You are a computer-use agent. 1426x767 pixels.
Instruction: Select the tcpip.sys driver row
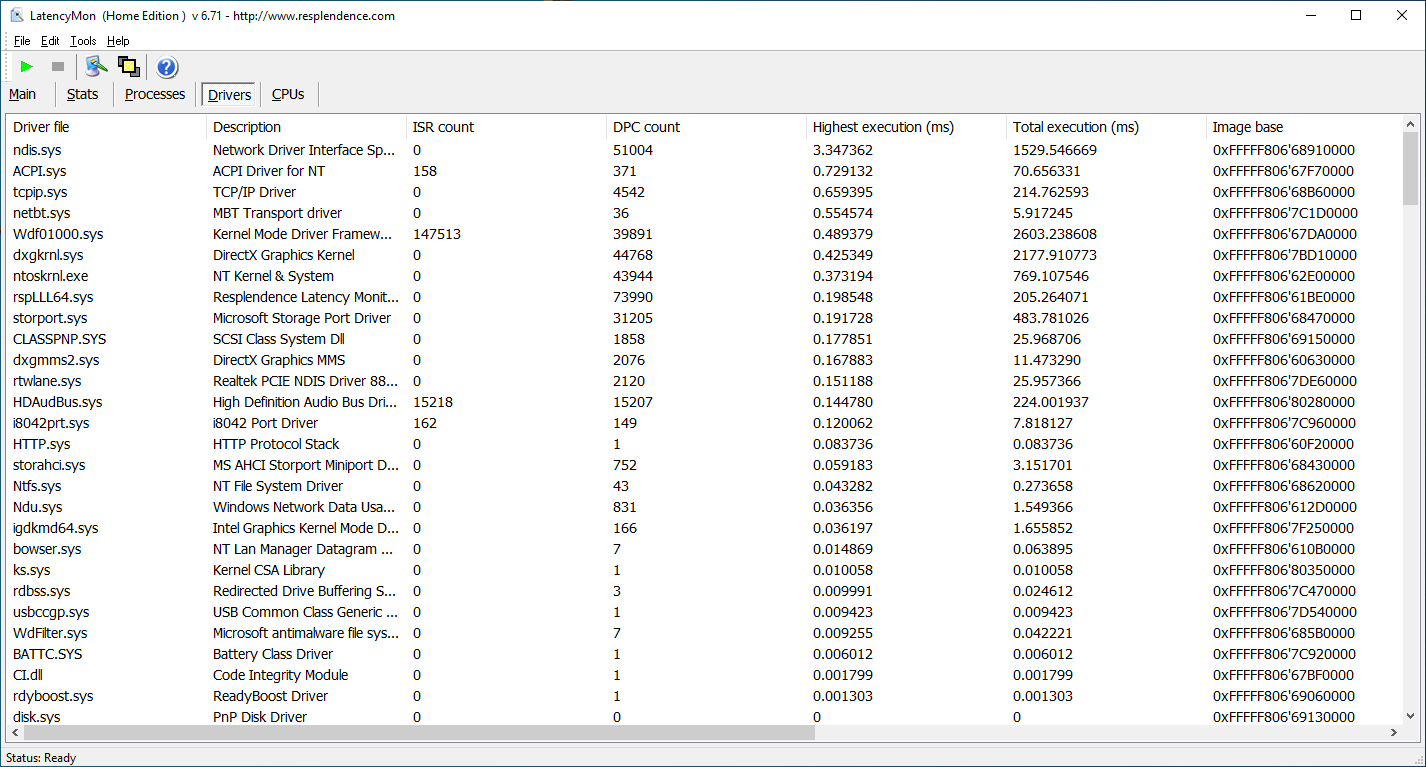(x=704, y=192)
